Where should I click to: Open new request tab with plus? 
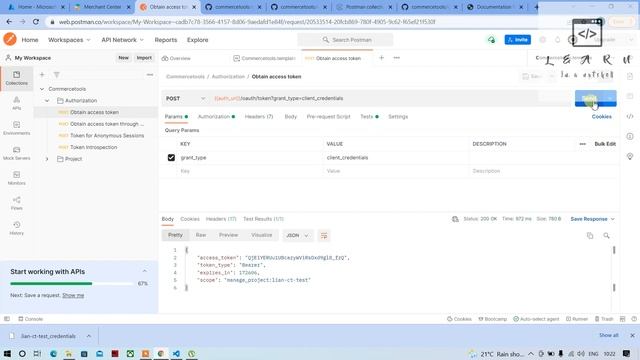click(x=381, y=58)
